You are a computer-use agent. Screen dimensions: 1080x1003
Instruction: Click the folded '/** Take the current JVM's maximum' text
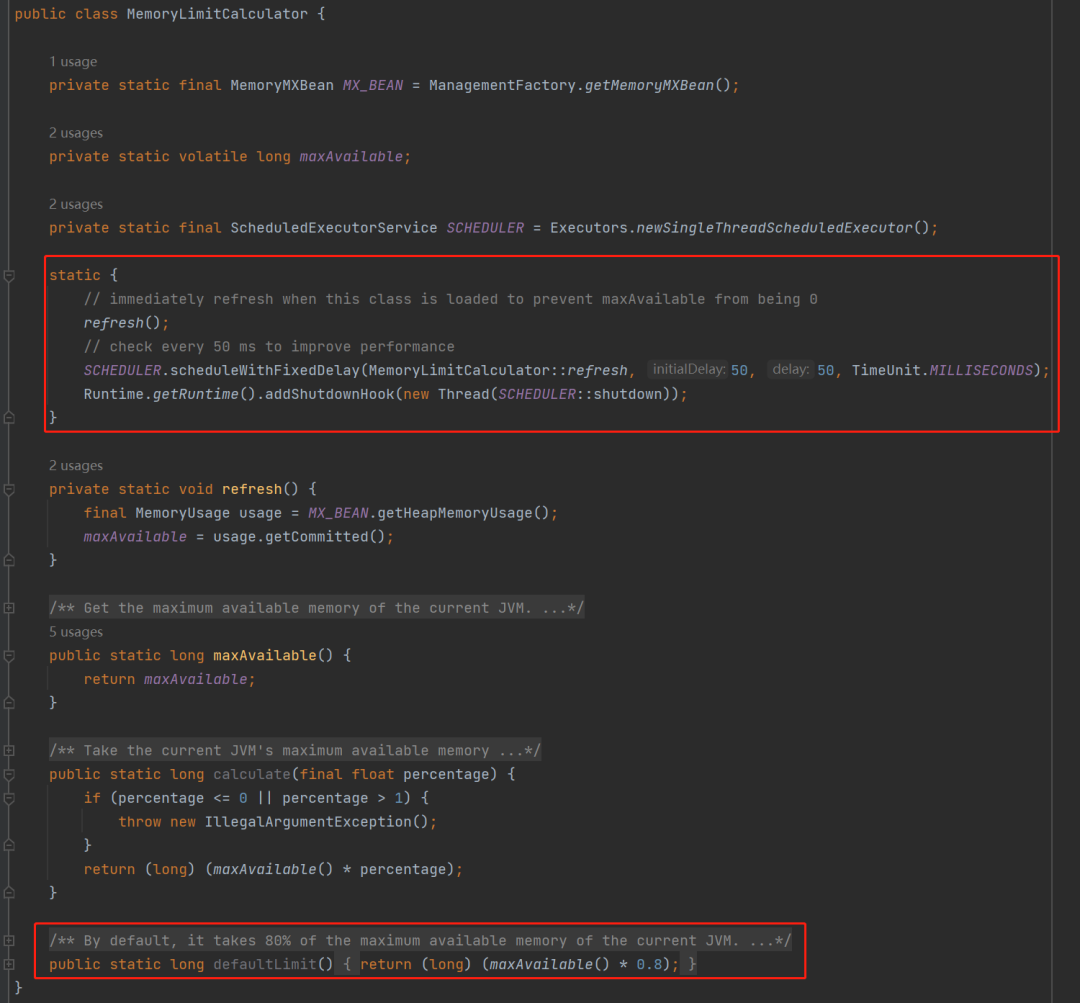point(295,750)
